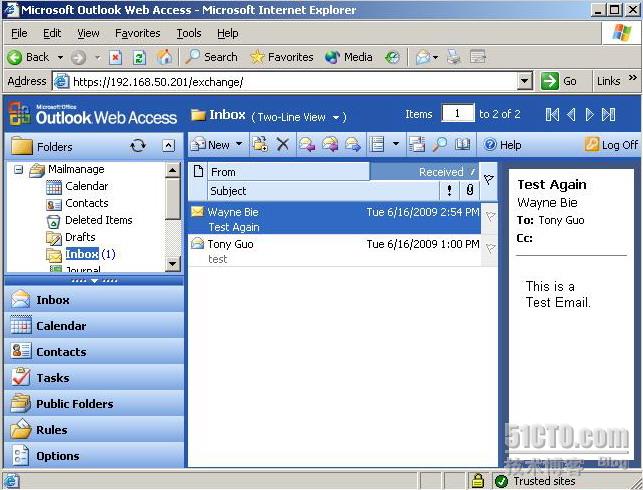The width and height of the screenshot is (643, 490).
Task: Sort messages by Received column
Action: (424, 172)
